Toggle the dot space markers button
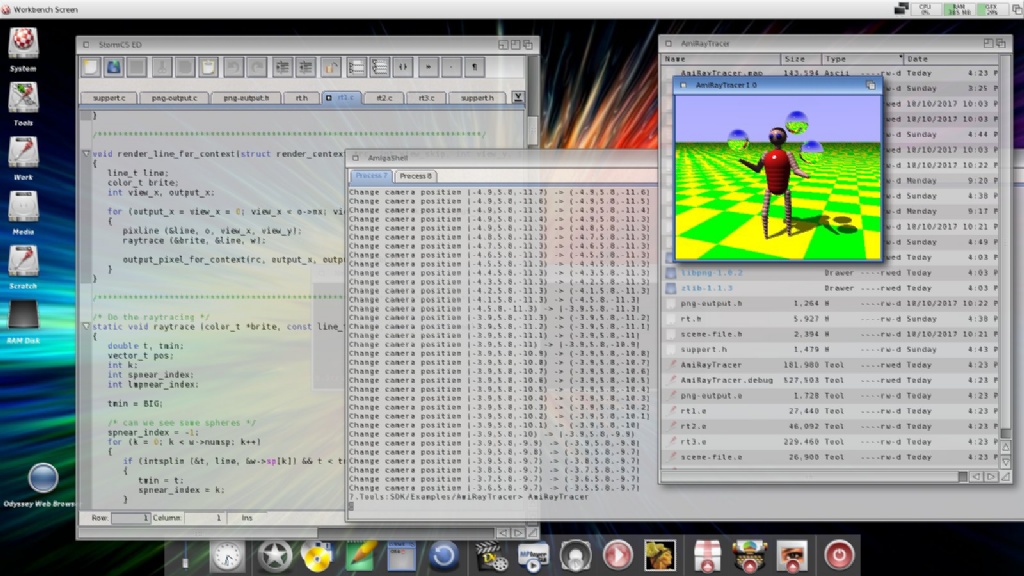Screen dimensions: 1024x576 pos(451,67)
